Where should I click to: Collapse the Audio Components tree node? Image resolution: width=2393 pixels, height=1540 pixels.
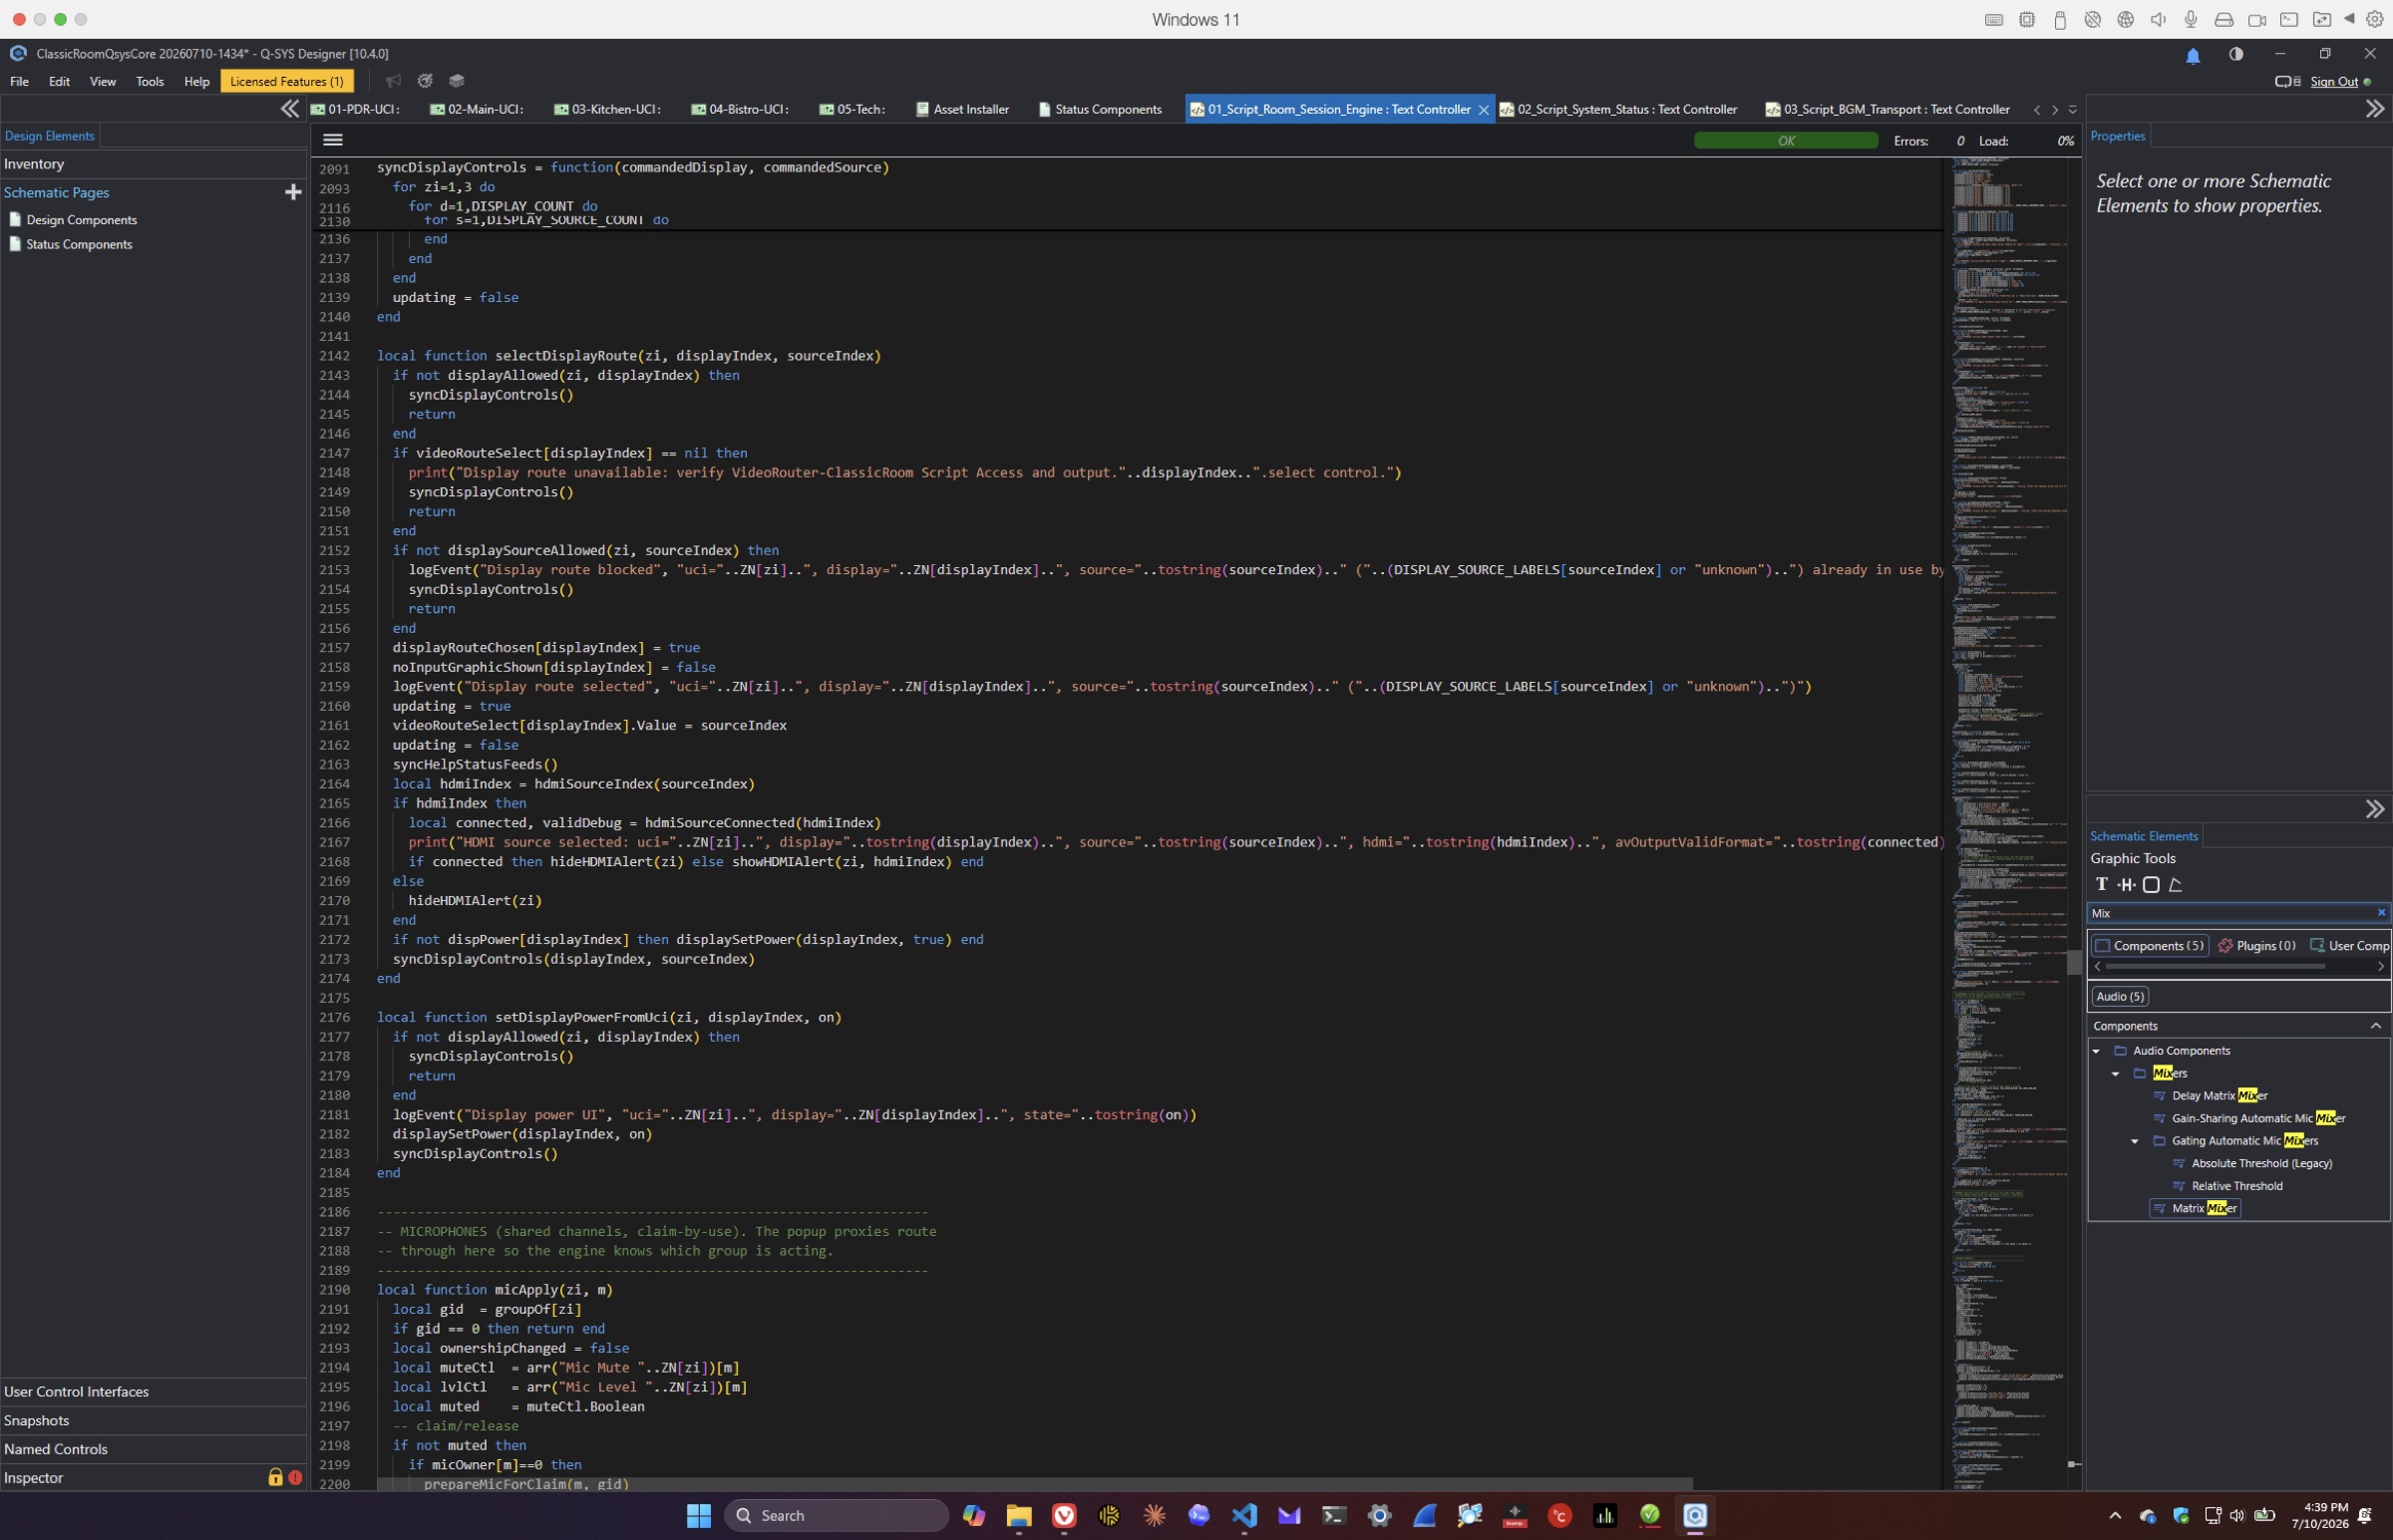pyautogui.click(x=2096, y=1051)
